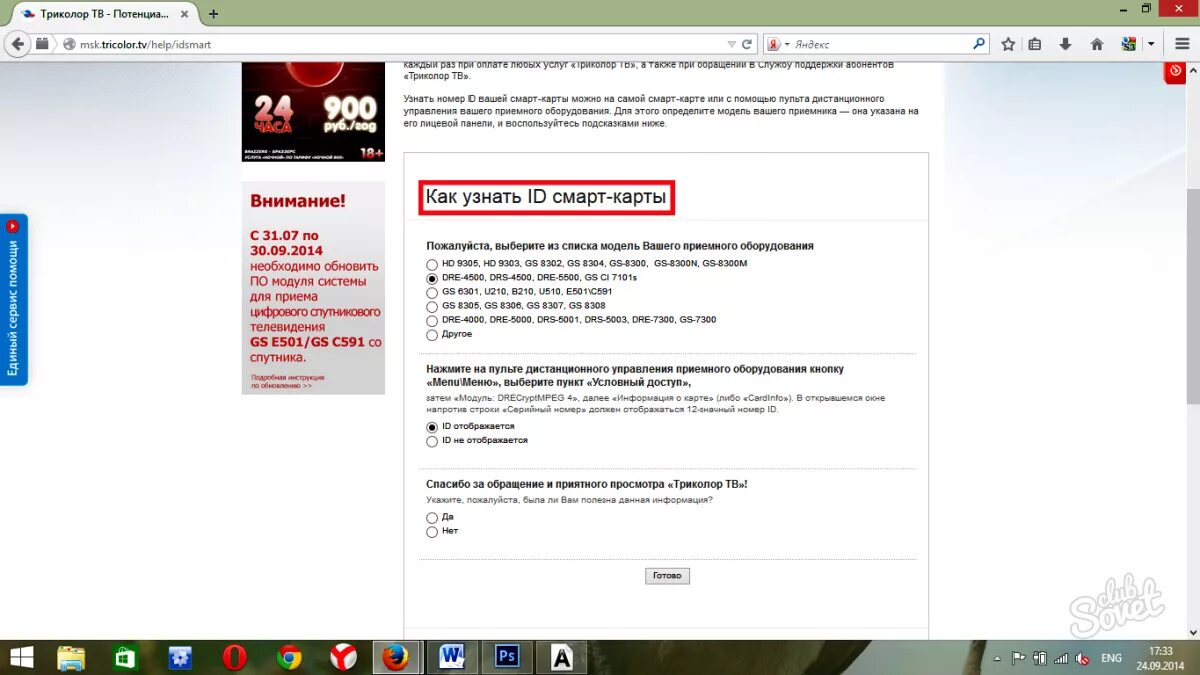Select the Другое radio option

pos(432,334)
